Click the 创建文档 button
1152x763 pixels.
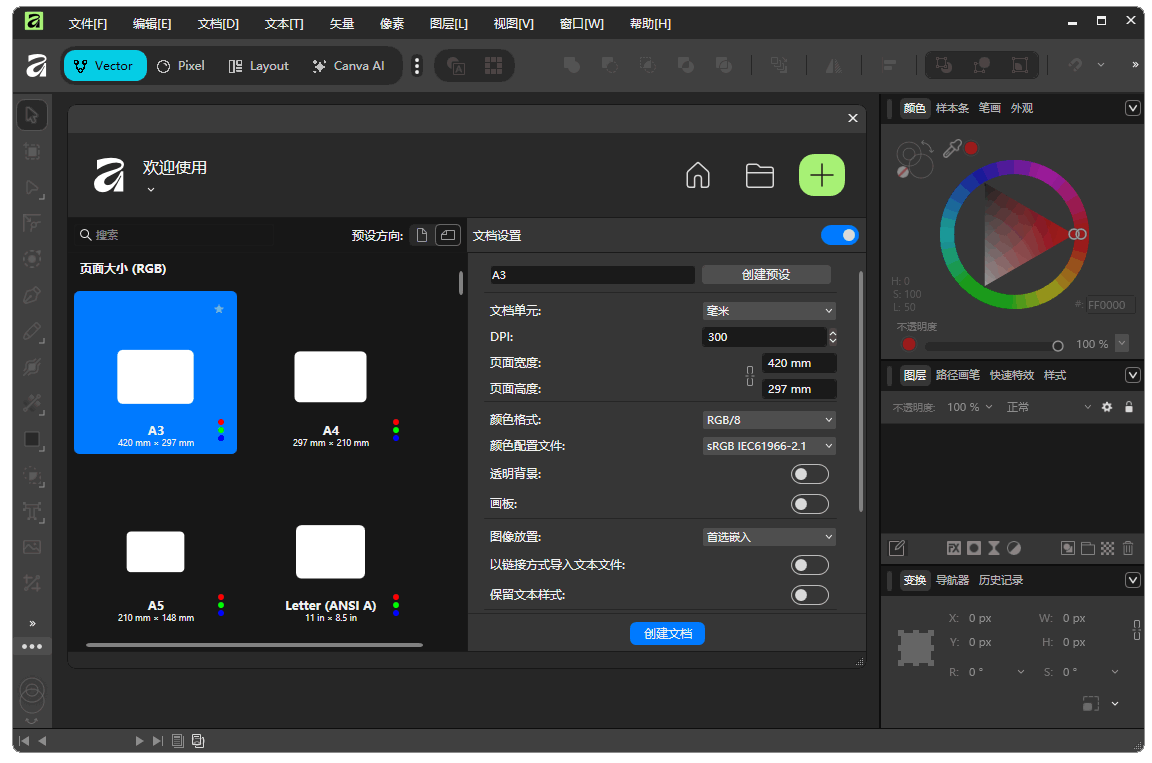pyautogui.click(x=667, y=633)
